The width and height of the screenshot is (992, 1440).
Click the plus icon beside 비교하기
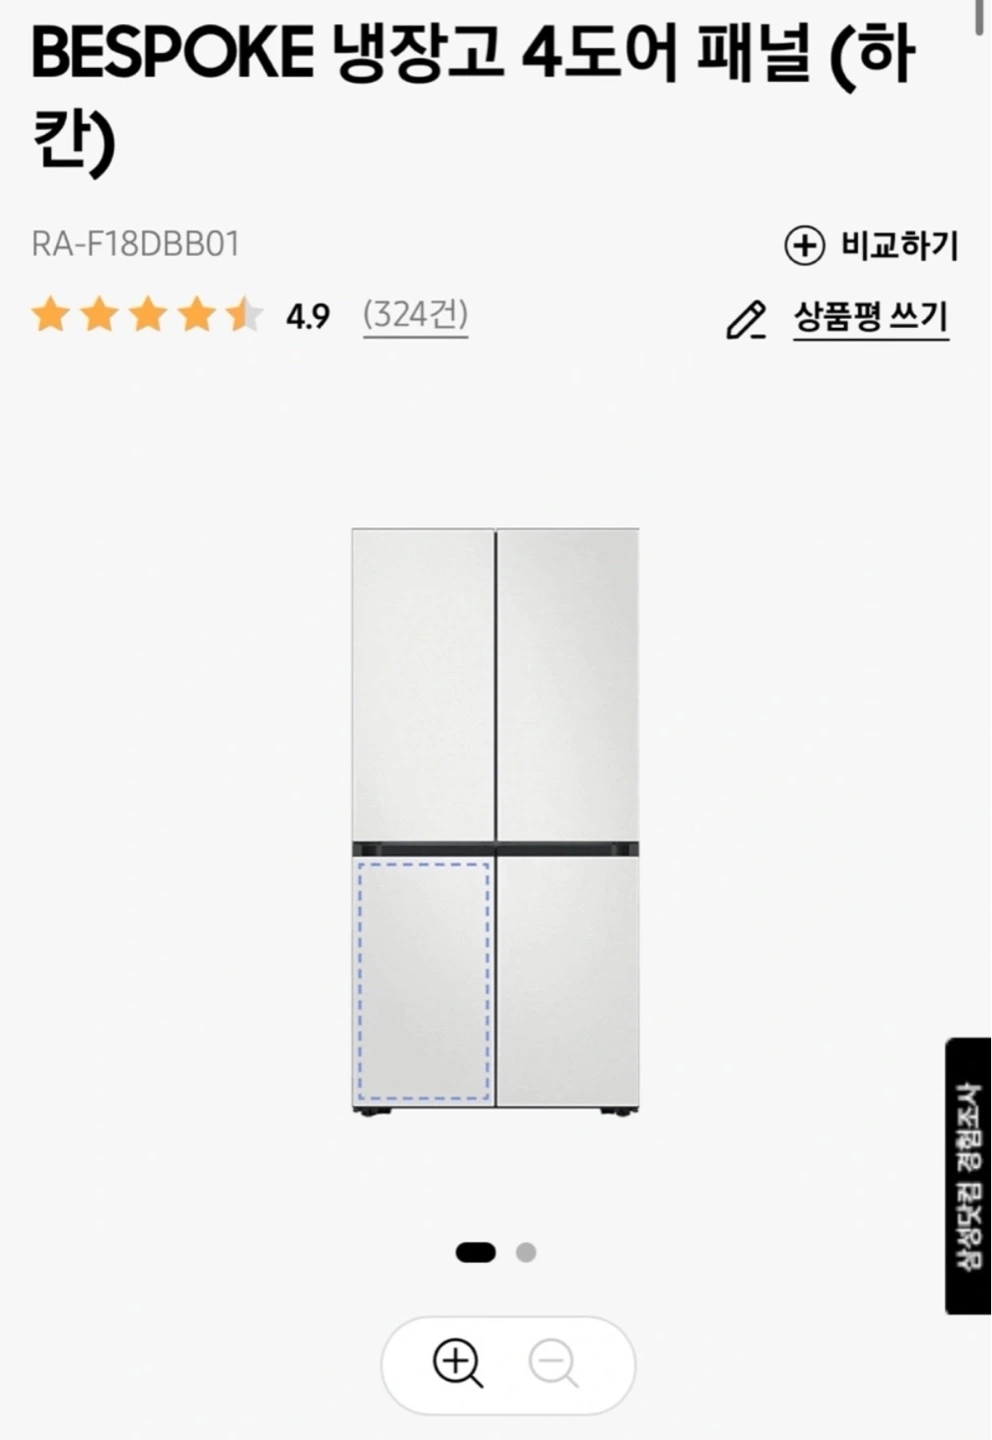(804, 245)
